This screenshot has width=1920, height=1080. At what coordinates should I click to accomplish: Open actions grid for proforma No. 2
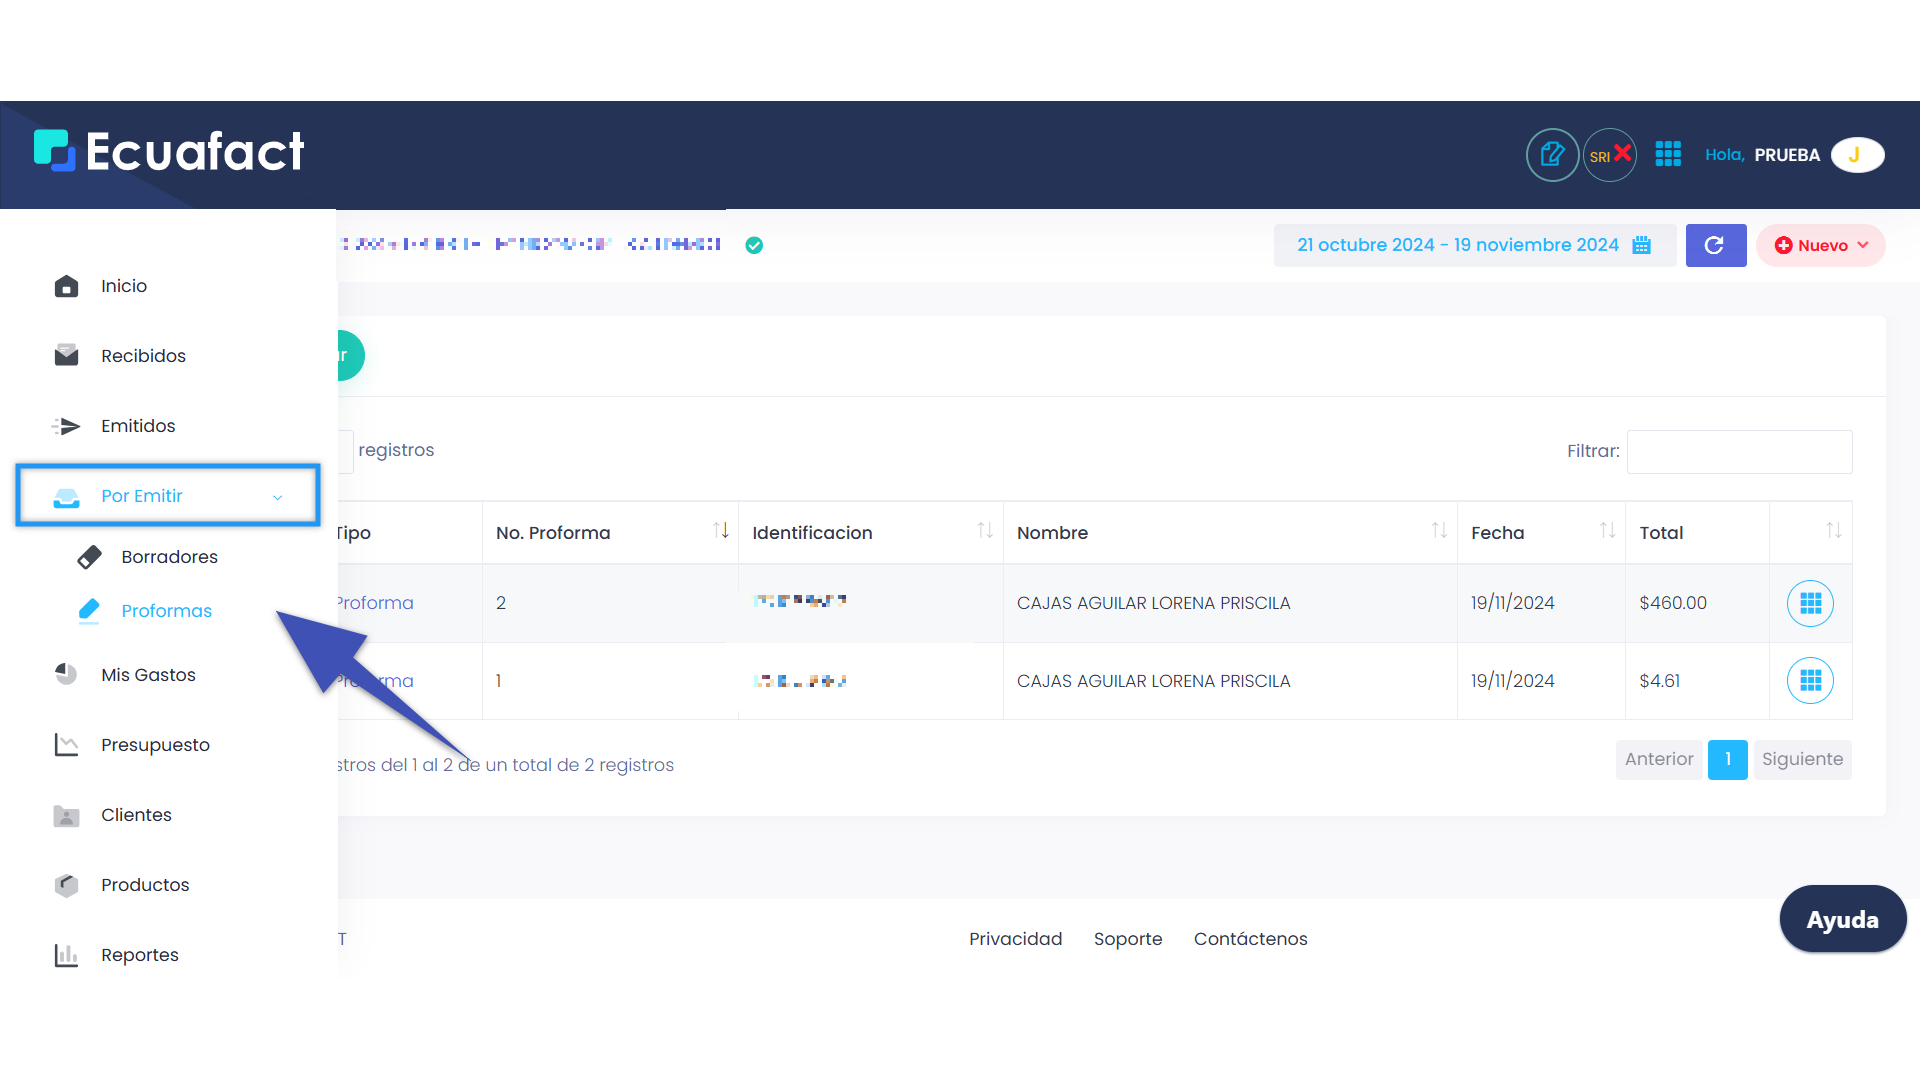[1810, 603]
